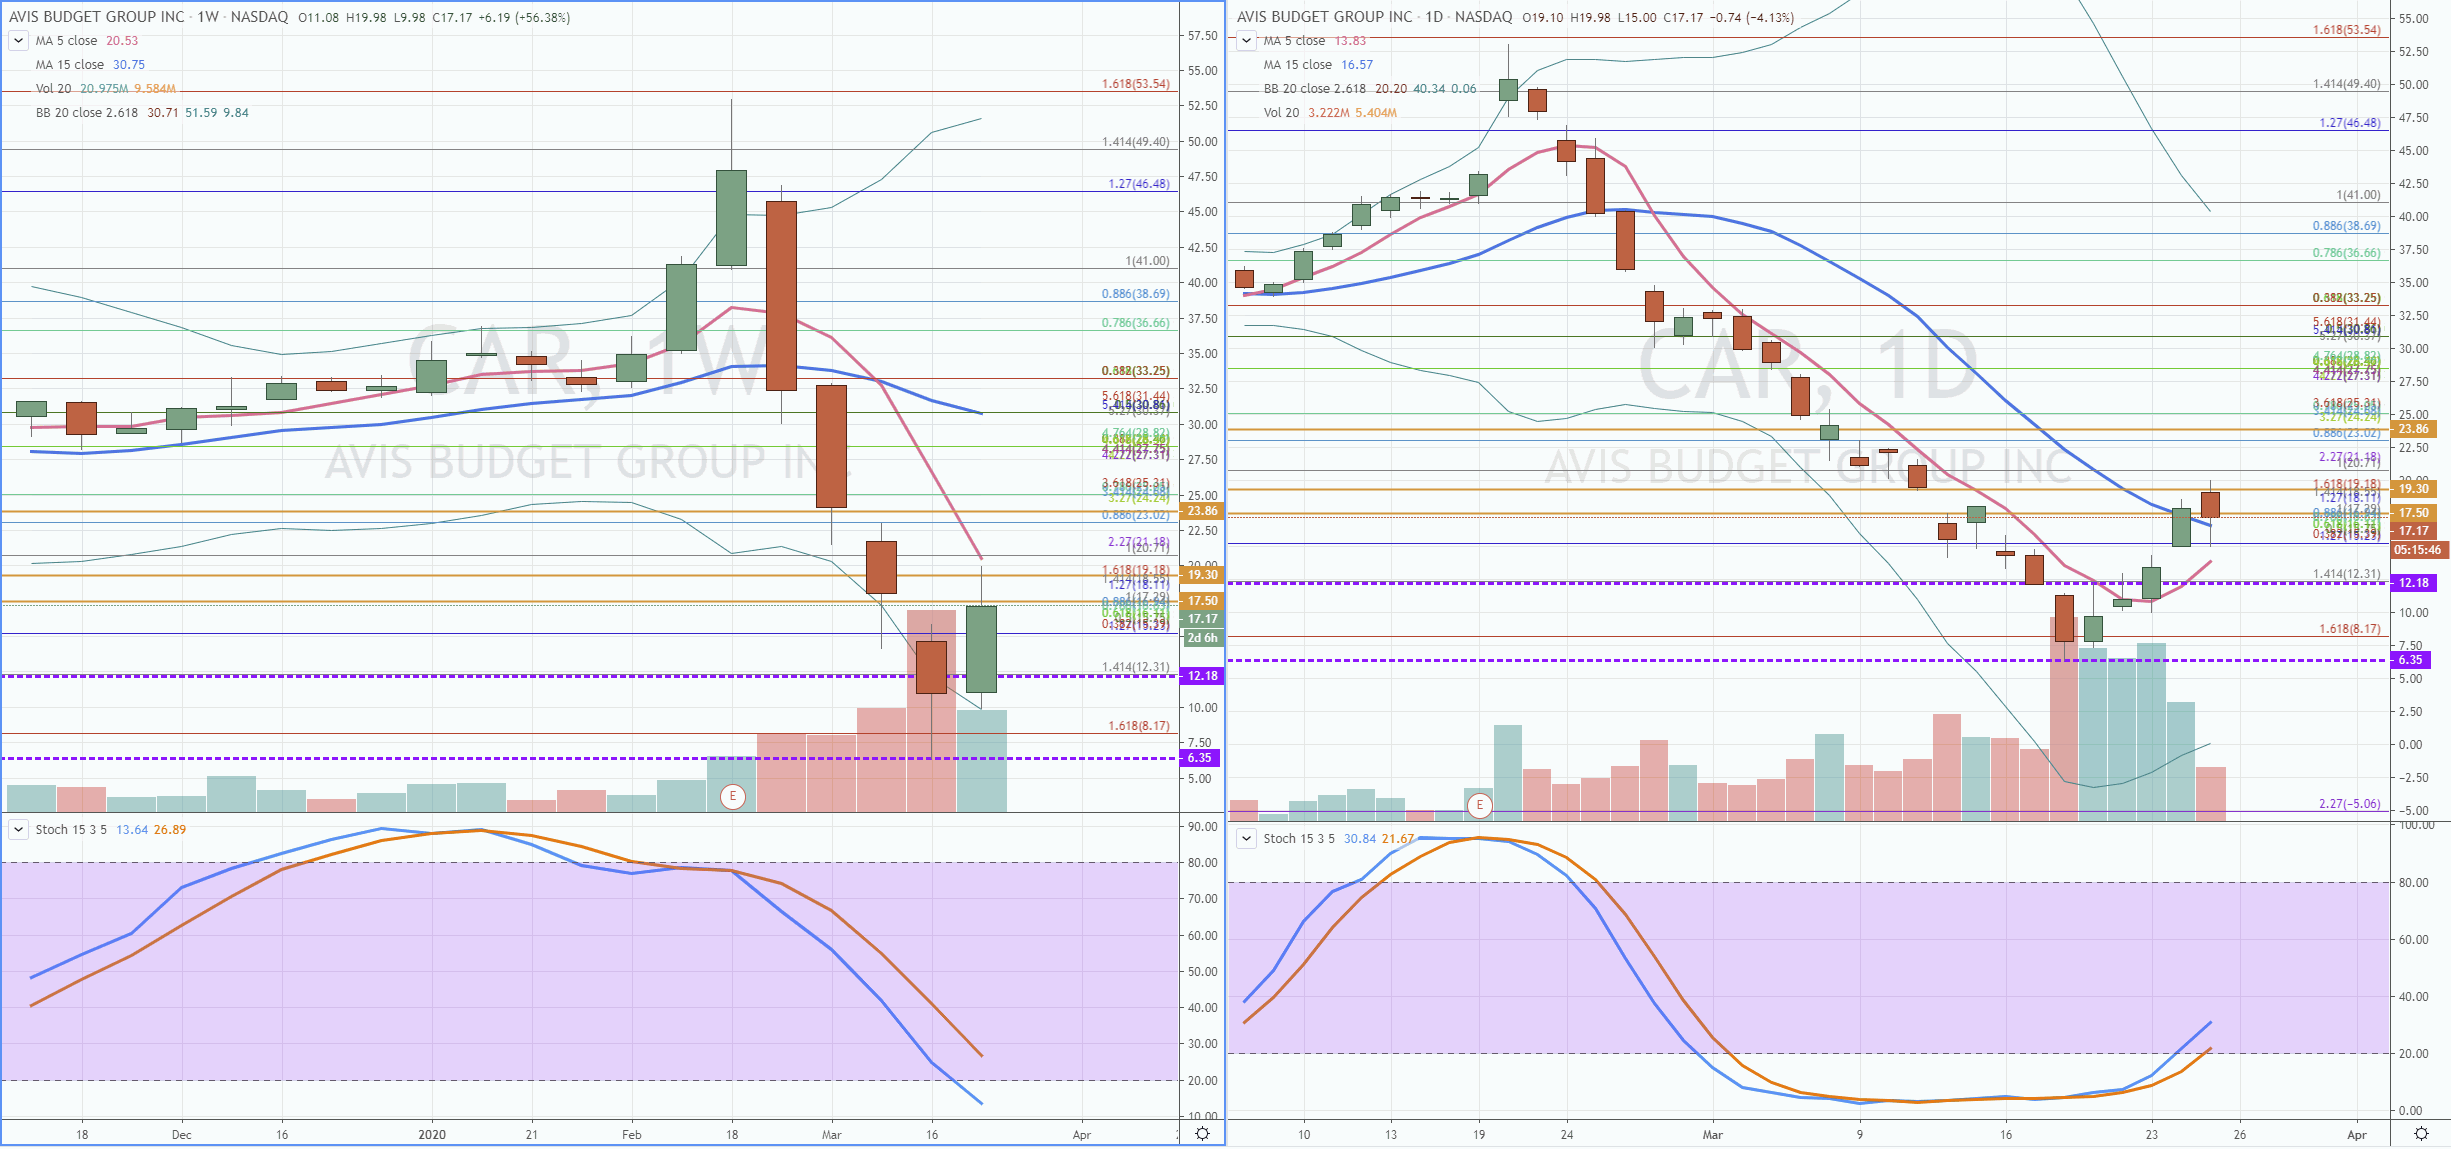Click the Apr date on daily time axis
This screenshot has height=1149, width=2451.
[x=2357, y=1135]
